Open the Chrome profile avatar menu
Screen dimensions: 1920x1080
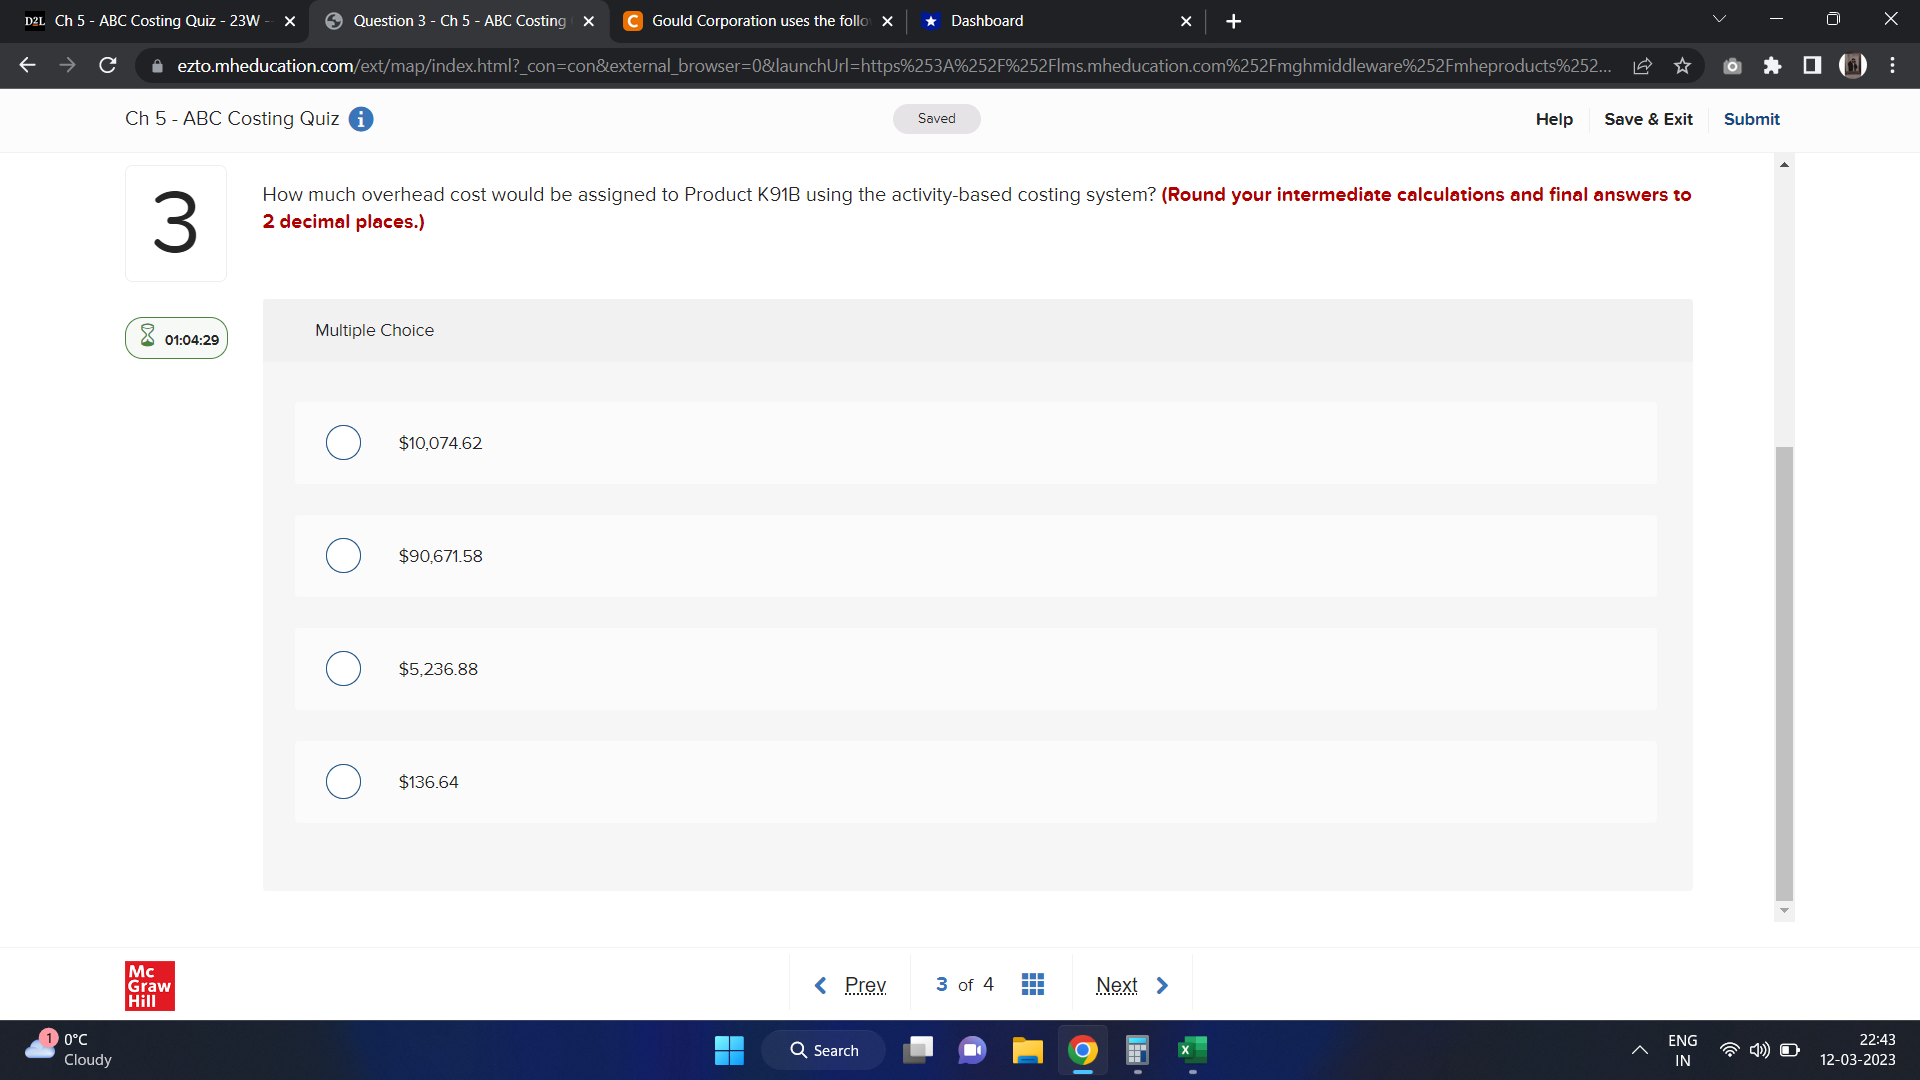(x=1853, y=65)
